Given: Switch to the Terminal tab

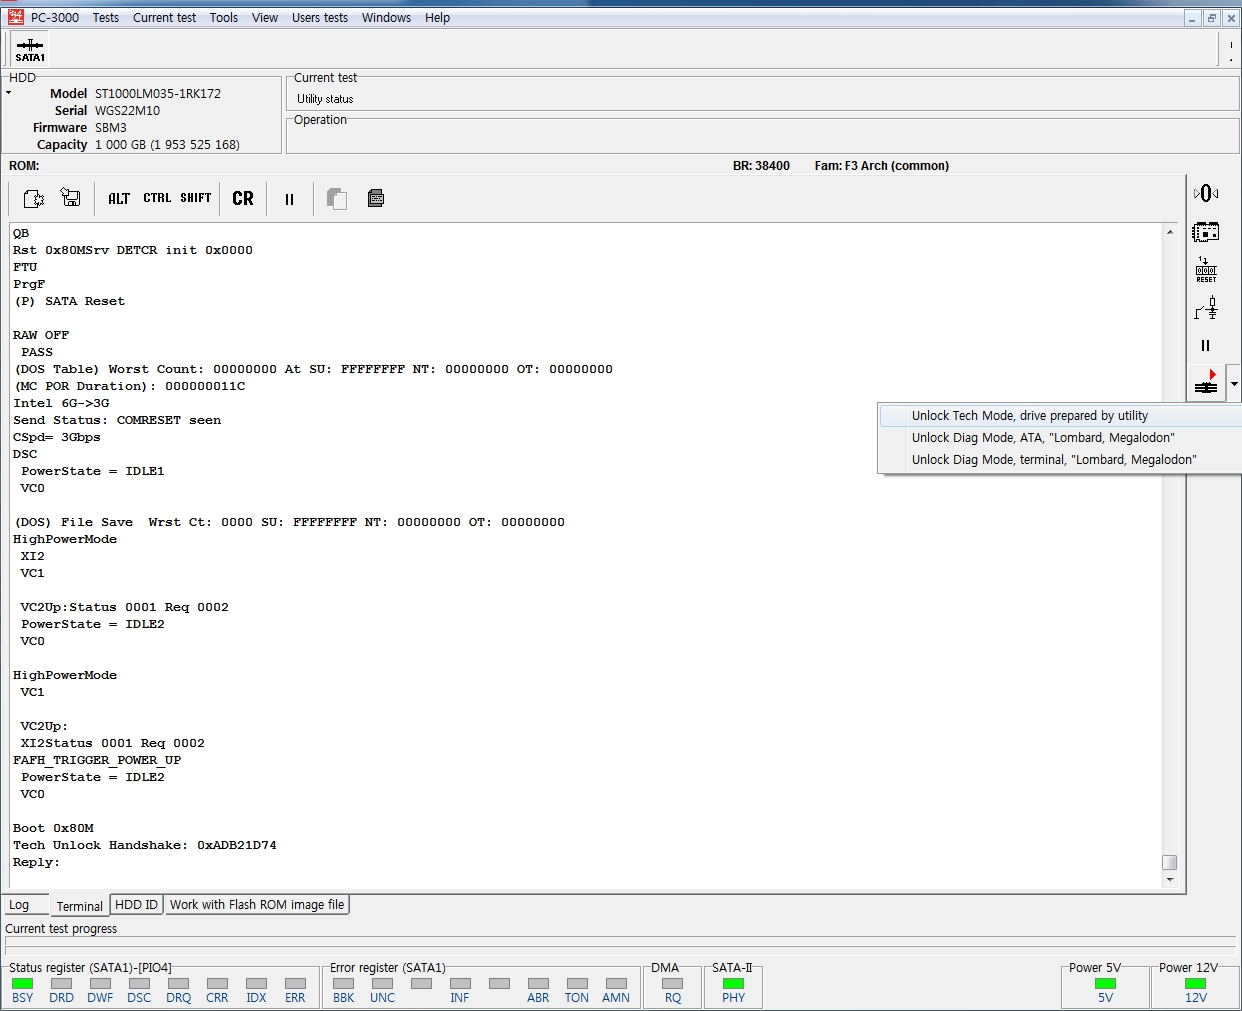Looking at the screenshot, I should point(79,905).
